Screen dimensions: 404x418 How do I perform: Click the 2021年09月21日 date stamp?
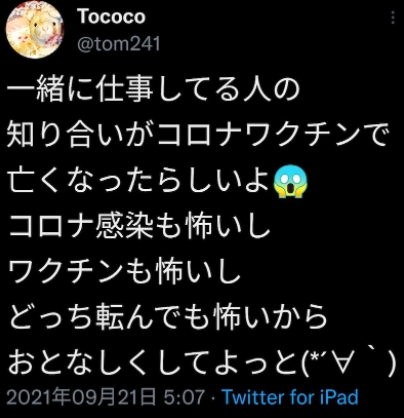pos(81,397)
